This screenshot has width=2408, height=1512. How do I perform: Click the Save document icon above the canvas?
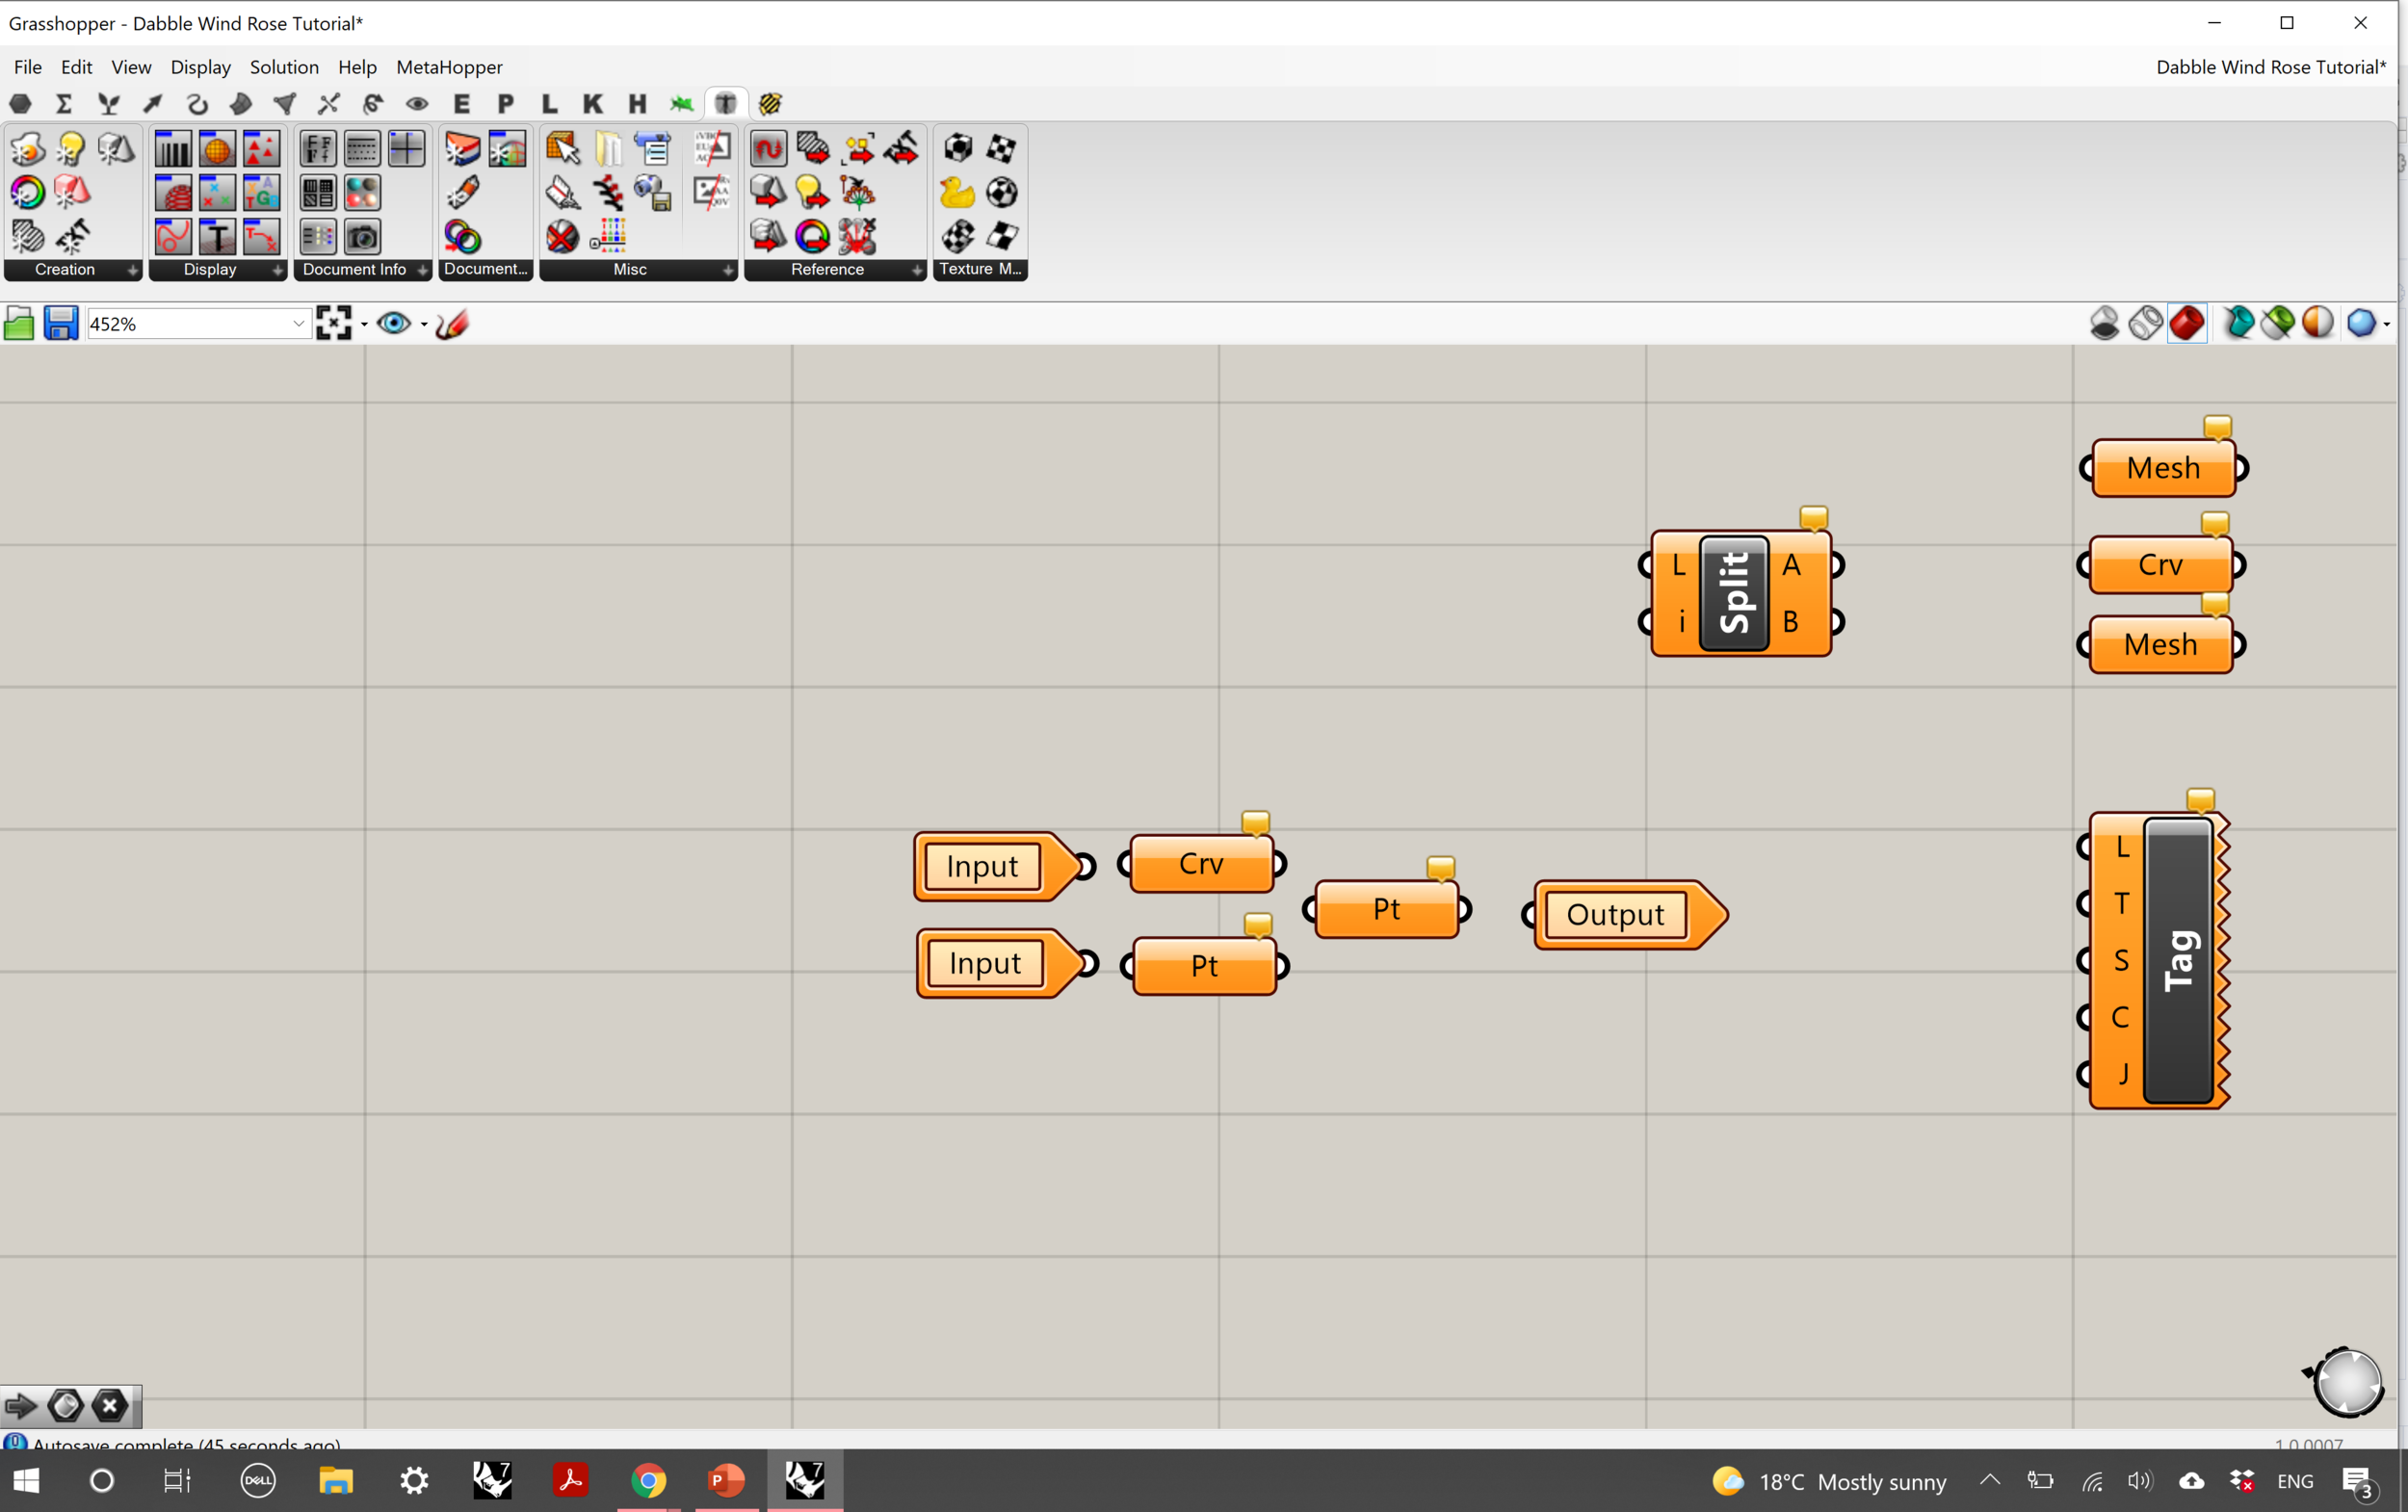pos(60,322)
